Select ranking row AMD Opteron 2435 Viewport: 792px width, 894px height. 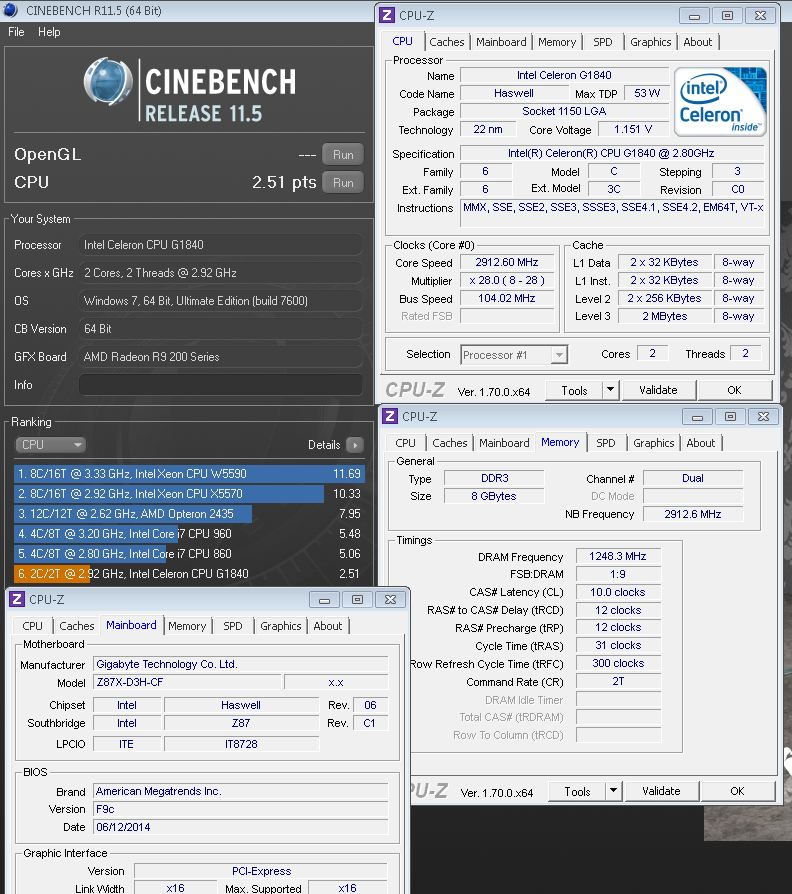tap(189, 514)
